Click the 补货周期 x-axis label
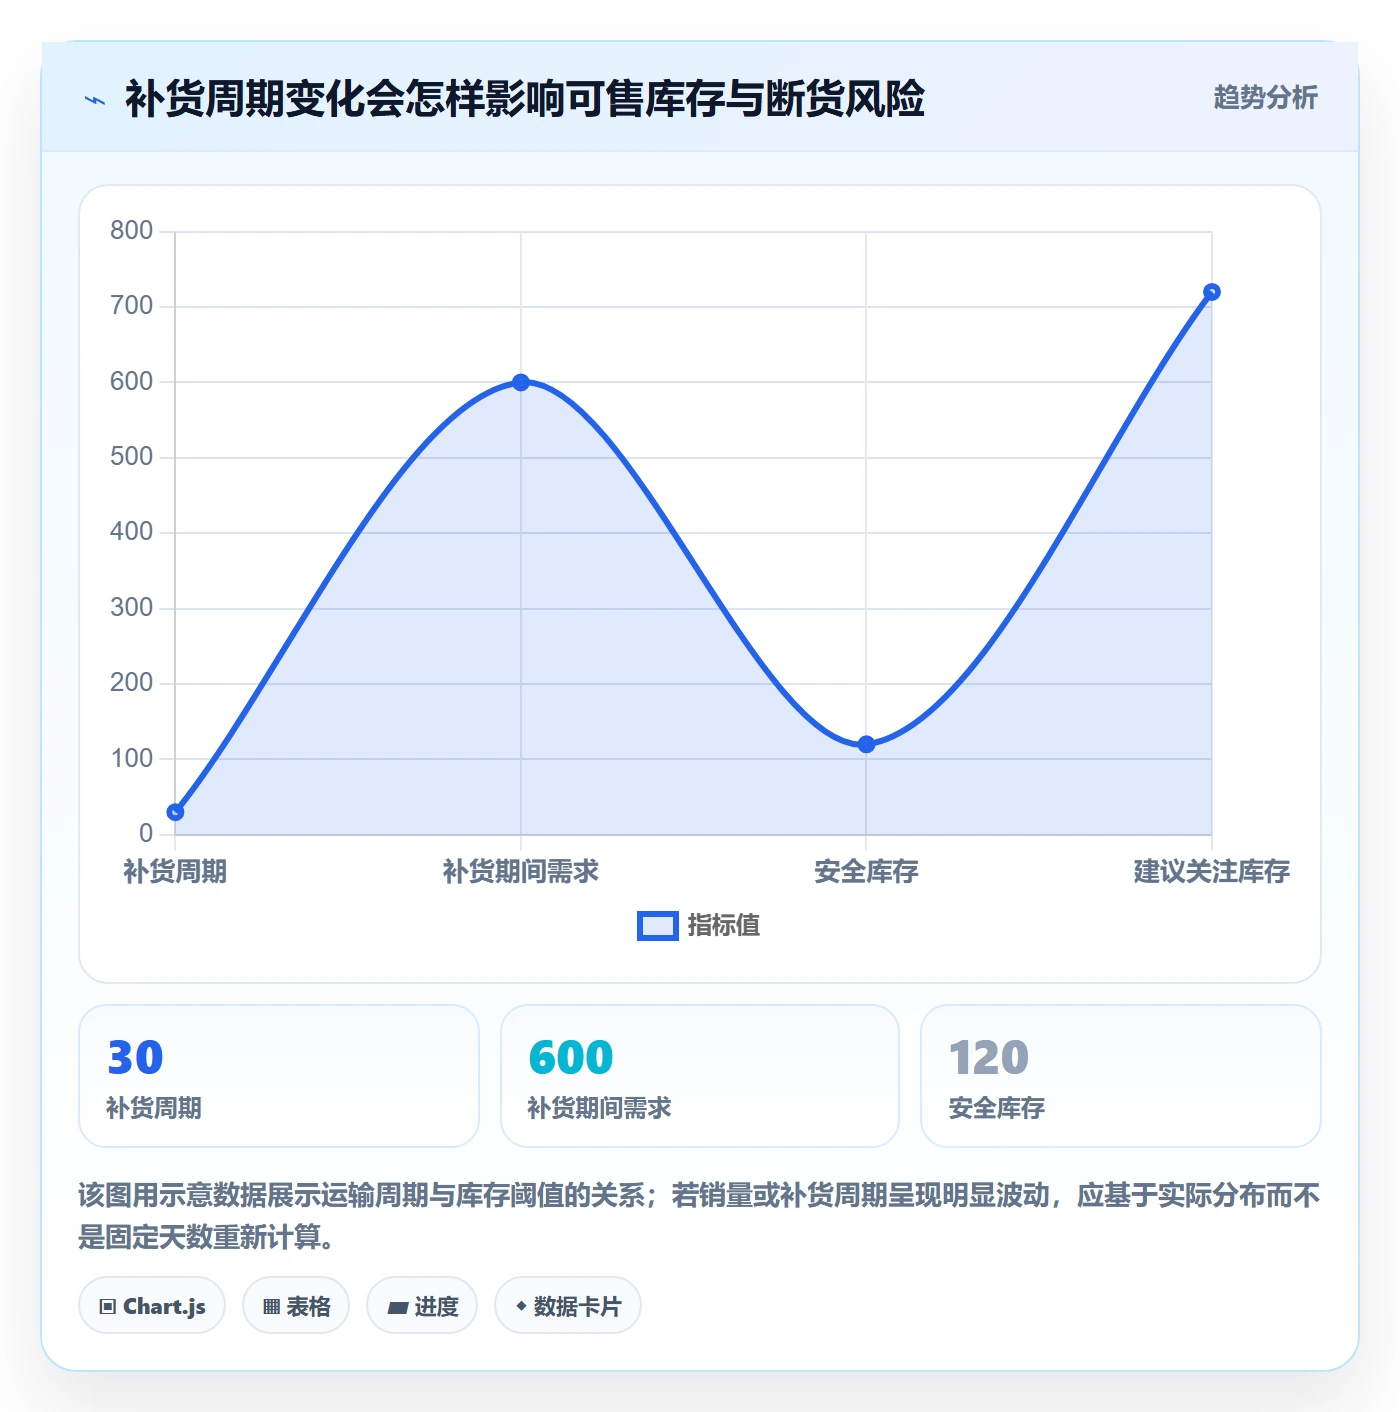The width and height of the screenshot is (1400, 1412). [175, 871]
